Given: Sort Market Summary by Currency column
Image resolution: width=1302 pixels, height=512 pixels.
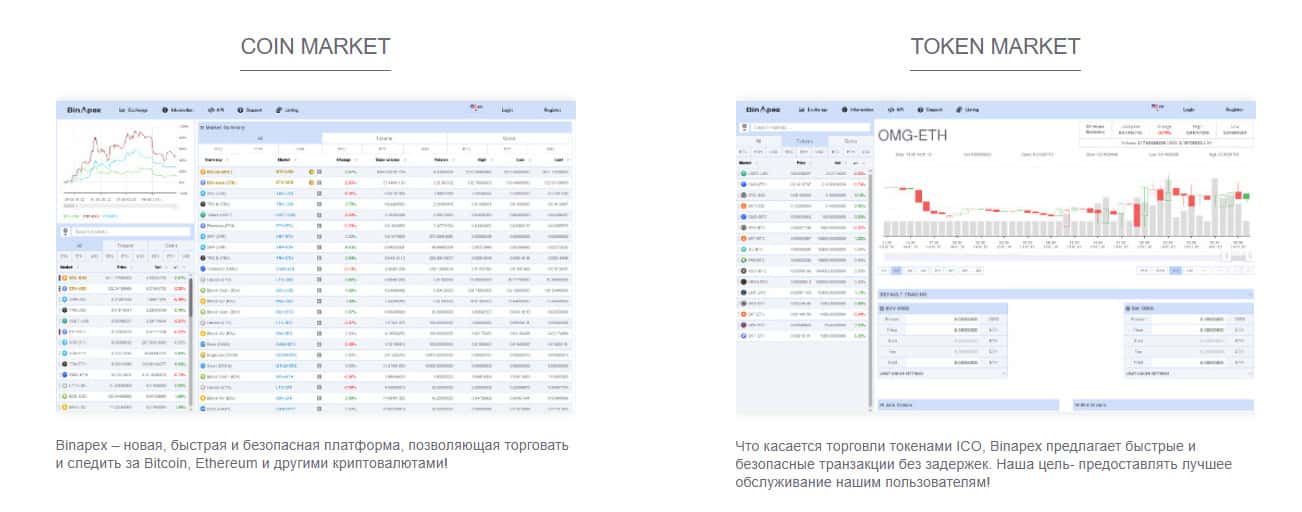Looking at the screenshot, I should coord(214,160).
